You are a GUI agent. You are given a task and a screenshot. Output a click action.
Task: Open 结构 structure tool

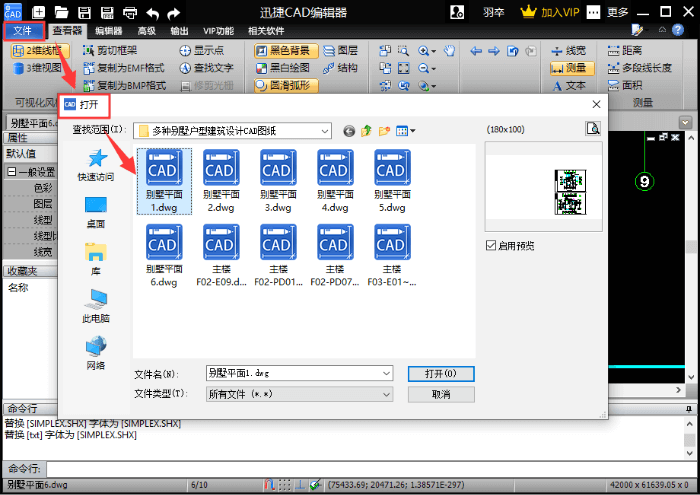[340, 68]
